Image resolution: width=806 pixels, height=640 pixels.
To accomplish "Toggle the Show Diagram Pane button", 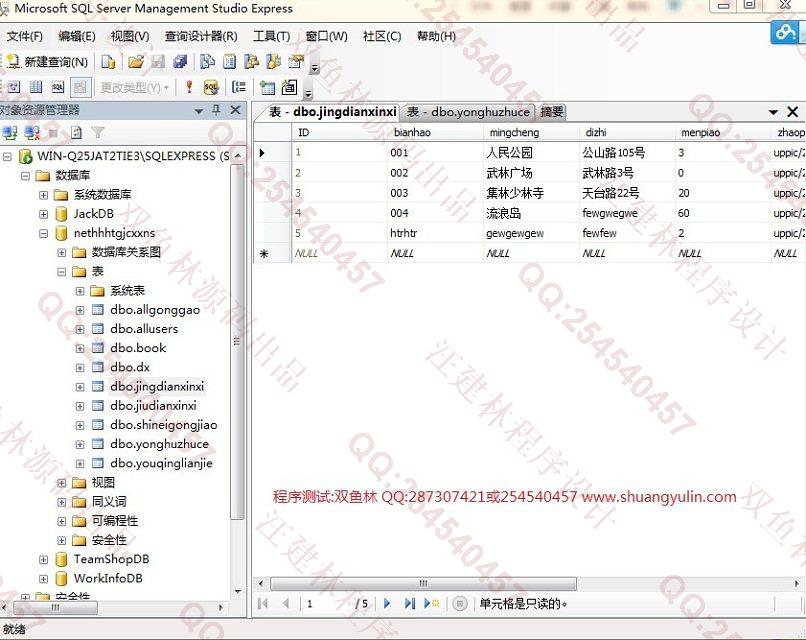I will (14, 87).
